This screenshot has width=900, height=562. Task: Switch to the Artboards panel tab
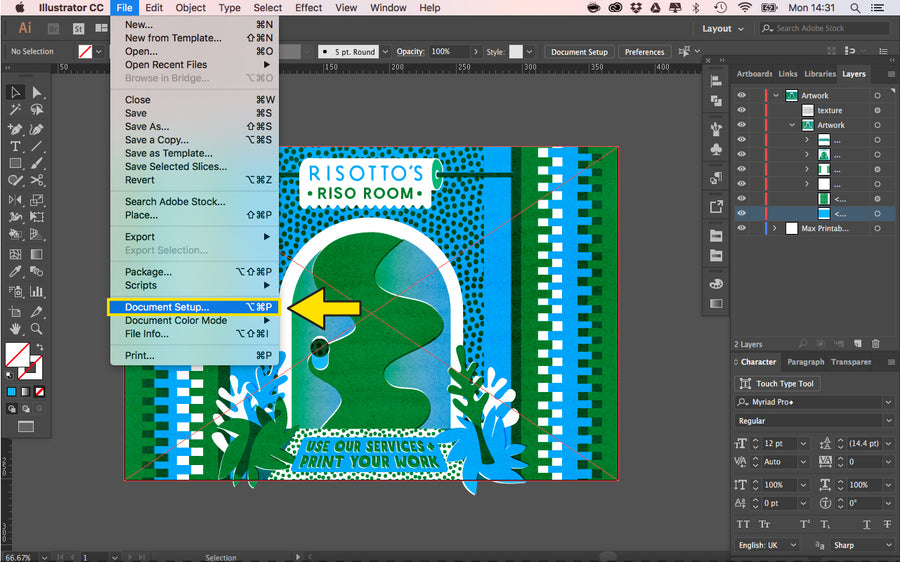754,74
